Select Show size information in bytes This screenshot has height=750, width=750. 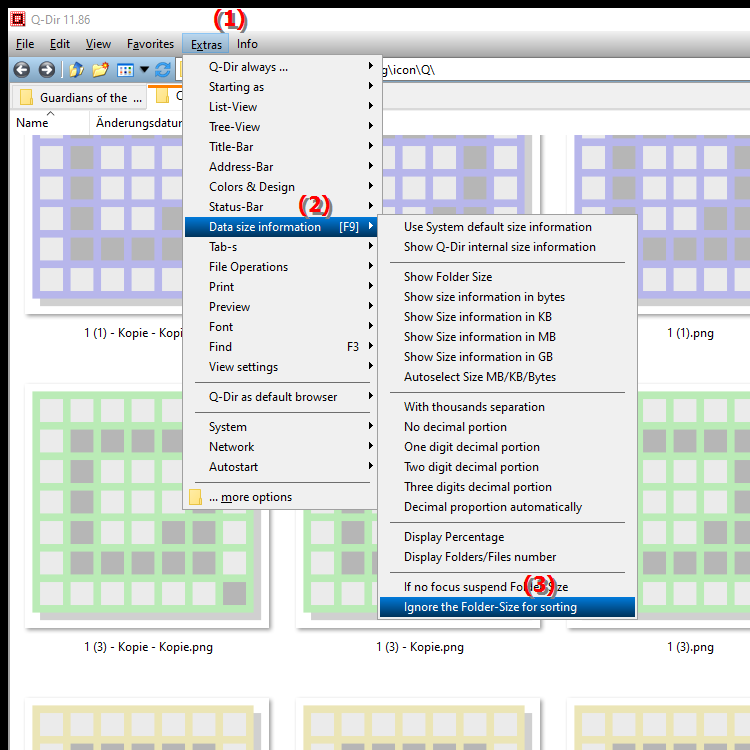coord(507,297)
